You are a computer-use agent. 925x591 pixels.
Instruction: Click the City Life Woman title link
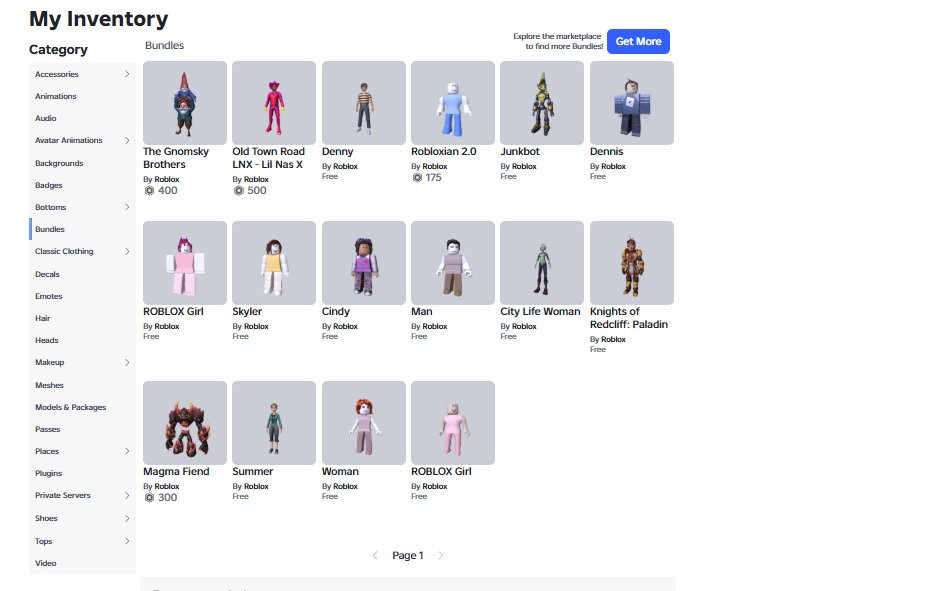(x=540, y=311)
